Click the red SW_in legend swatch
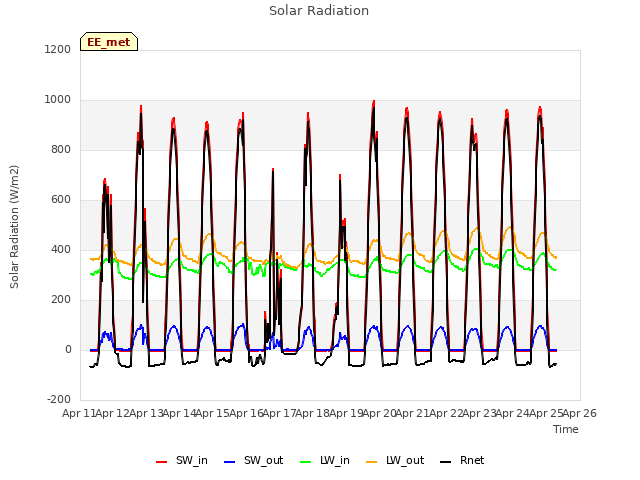Image resolution: width=640 pixels, height=480 pixels. click(162, 462)
